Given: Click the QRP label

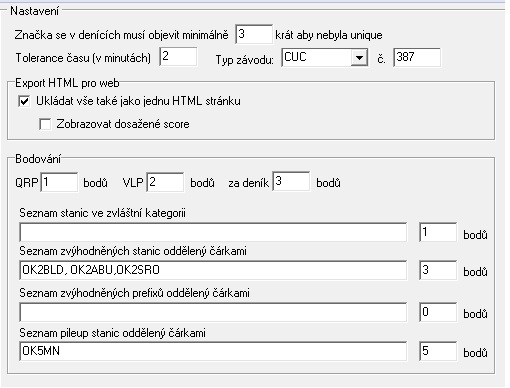Looking at the screenshot, I should click(x=27, y=183).
